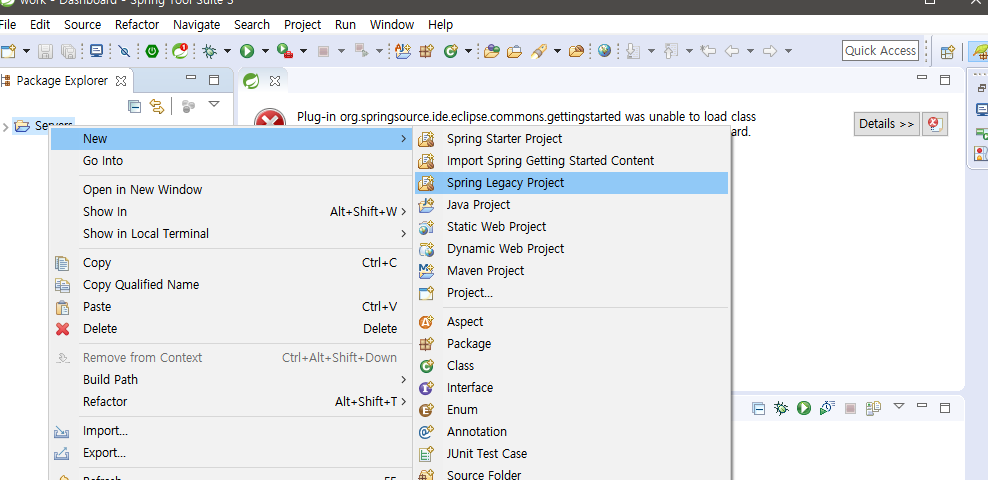Viewport: 988px width, 480px height.
Task: Select Spring Starter Project from submenu
Action: pyautogui.click(x=572, y=139)
